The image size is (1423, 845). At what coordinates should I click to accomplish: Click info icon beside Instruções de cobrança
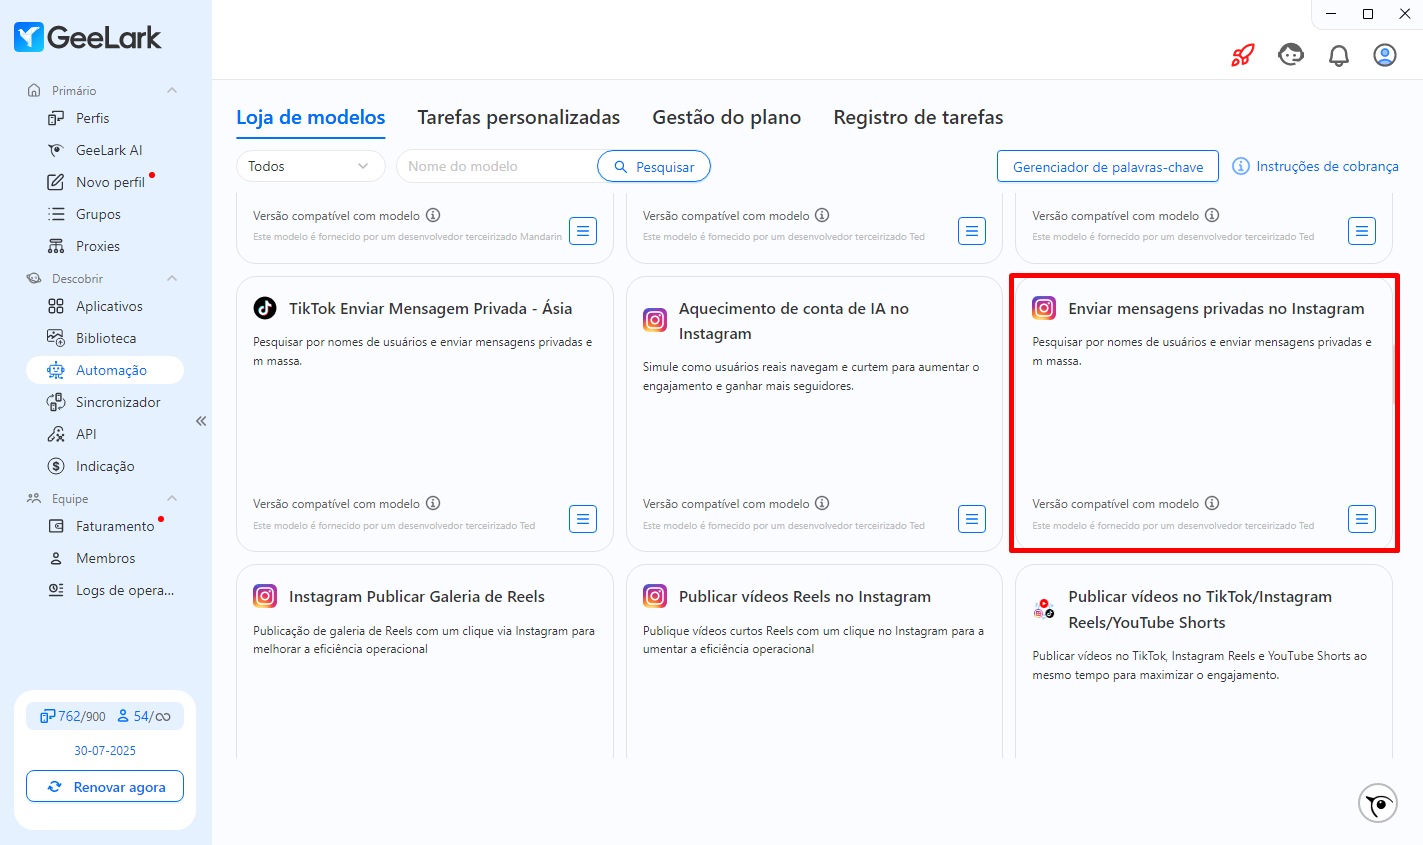1241,166
